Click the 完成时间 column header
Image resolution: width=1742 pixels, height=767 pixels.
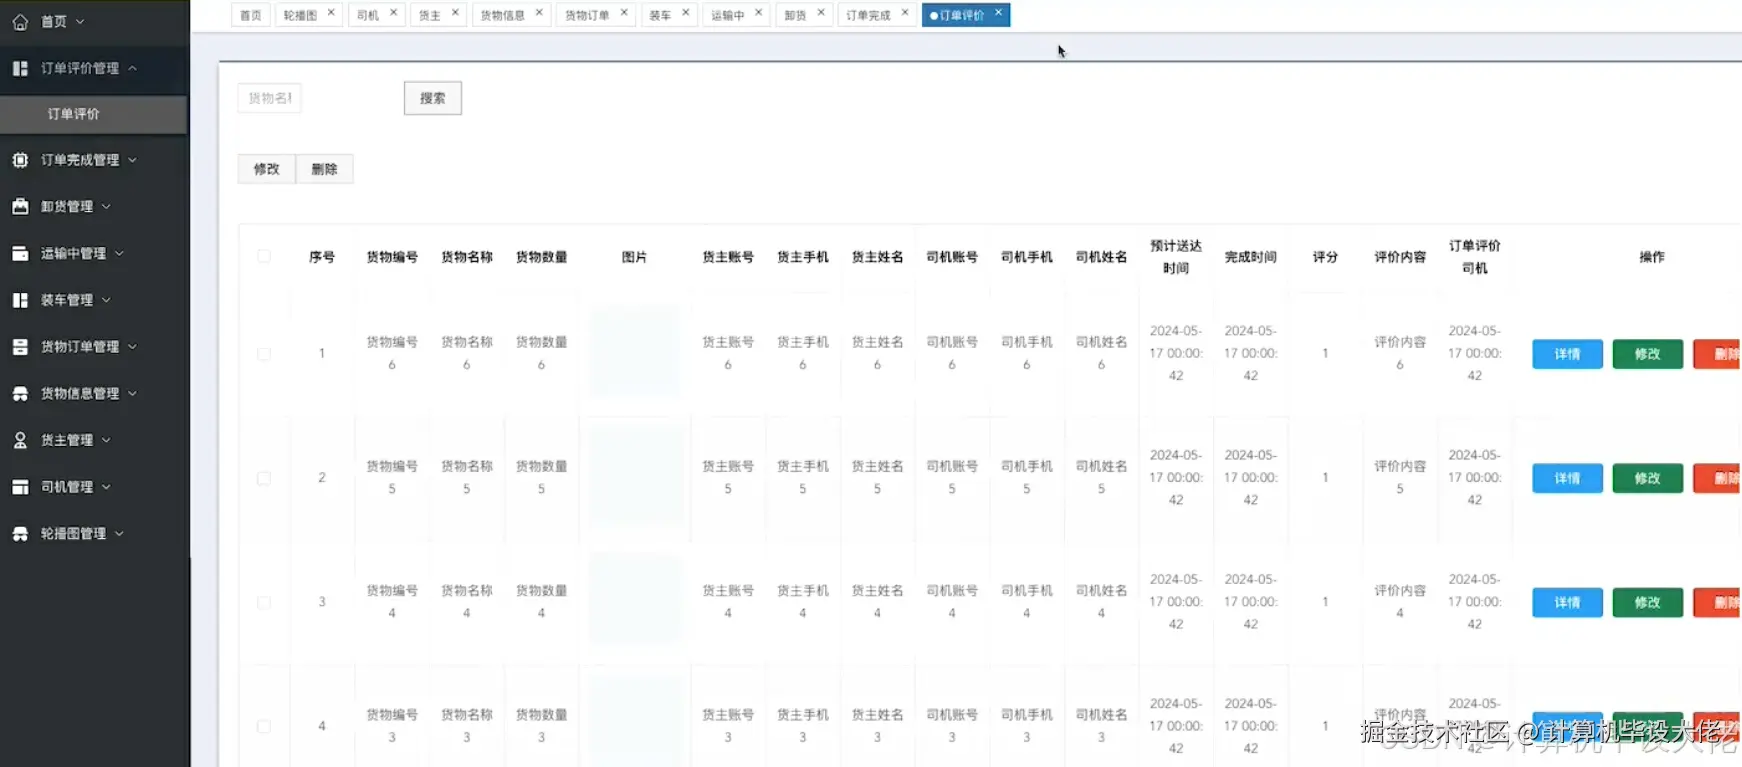[x=1250, y=257]
